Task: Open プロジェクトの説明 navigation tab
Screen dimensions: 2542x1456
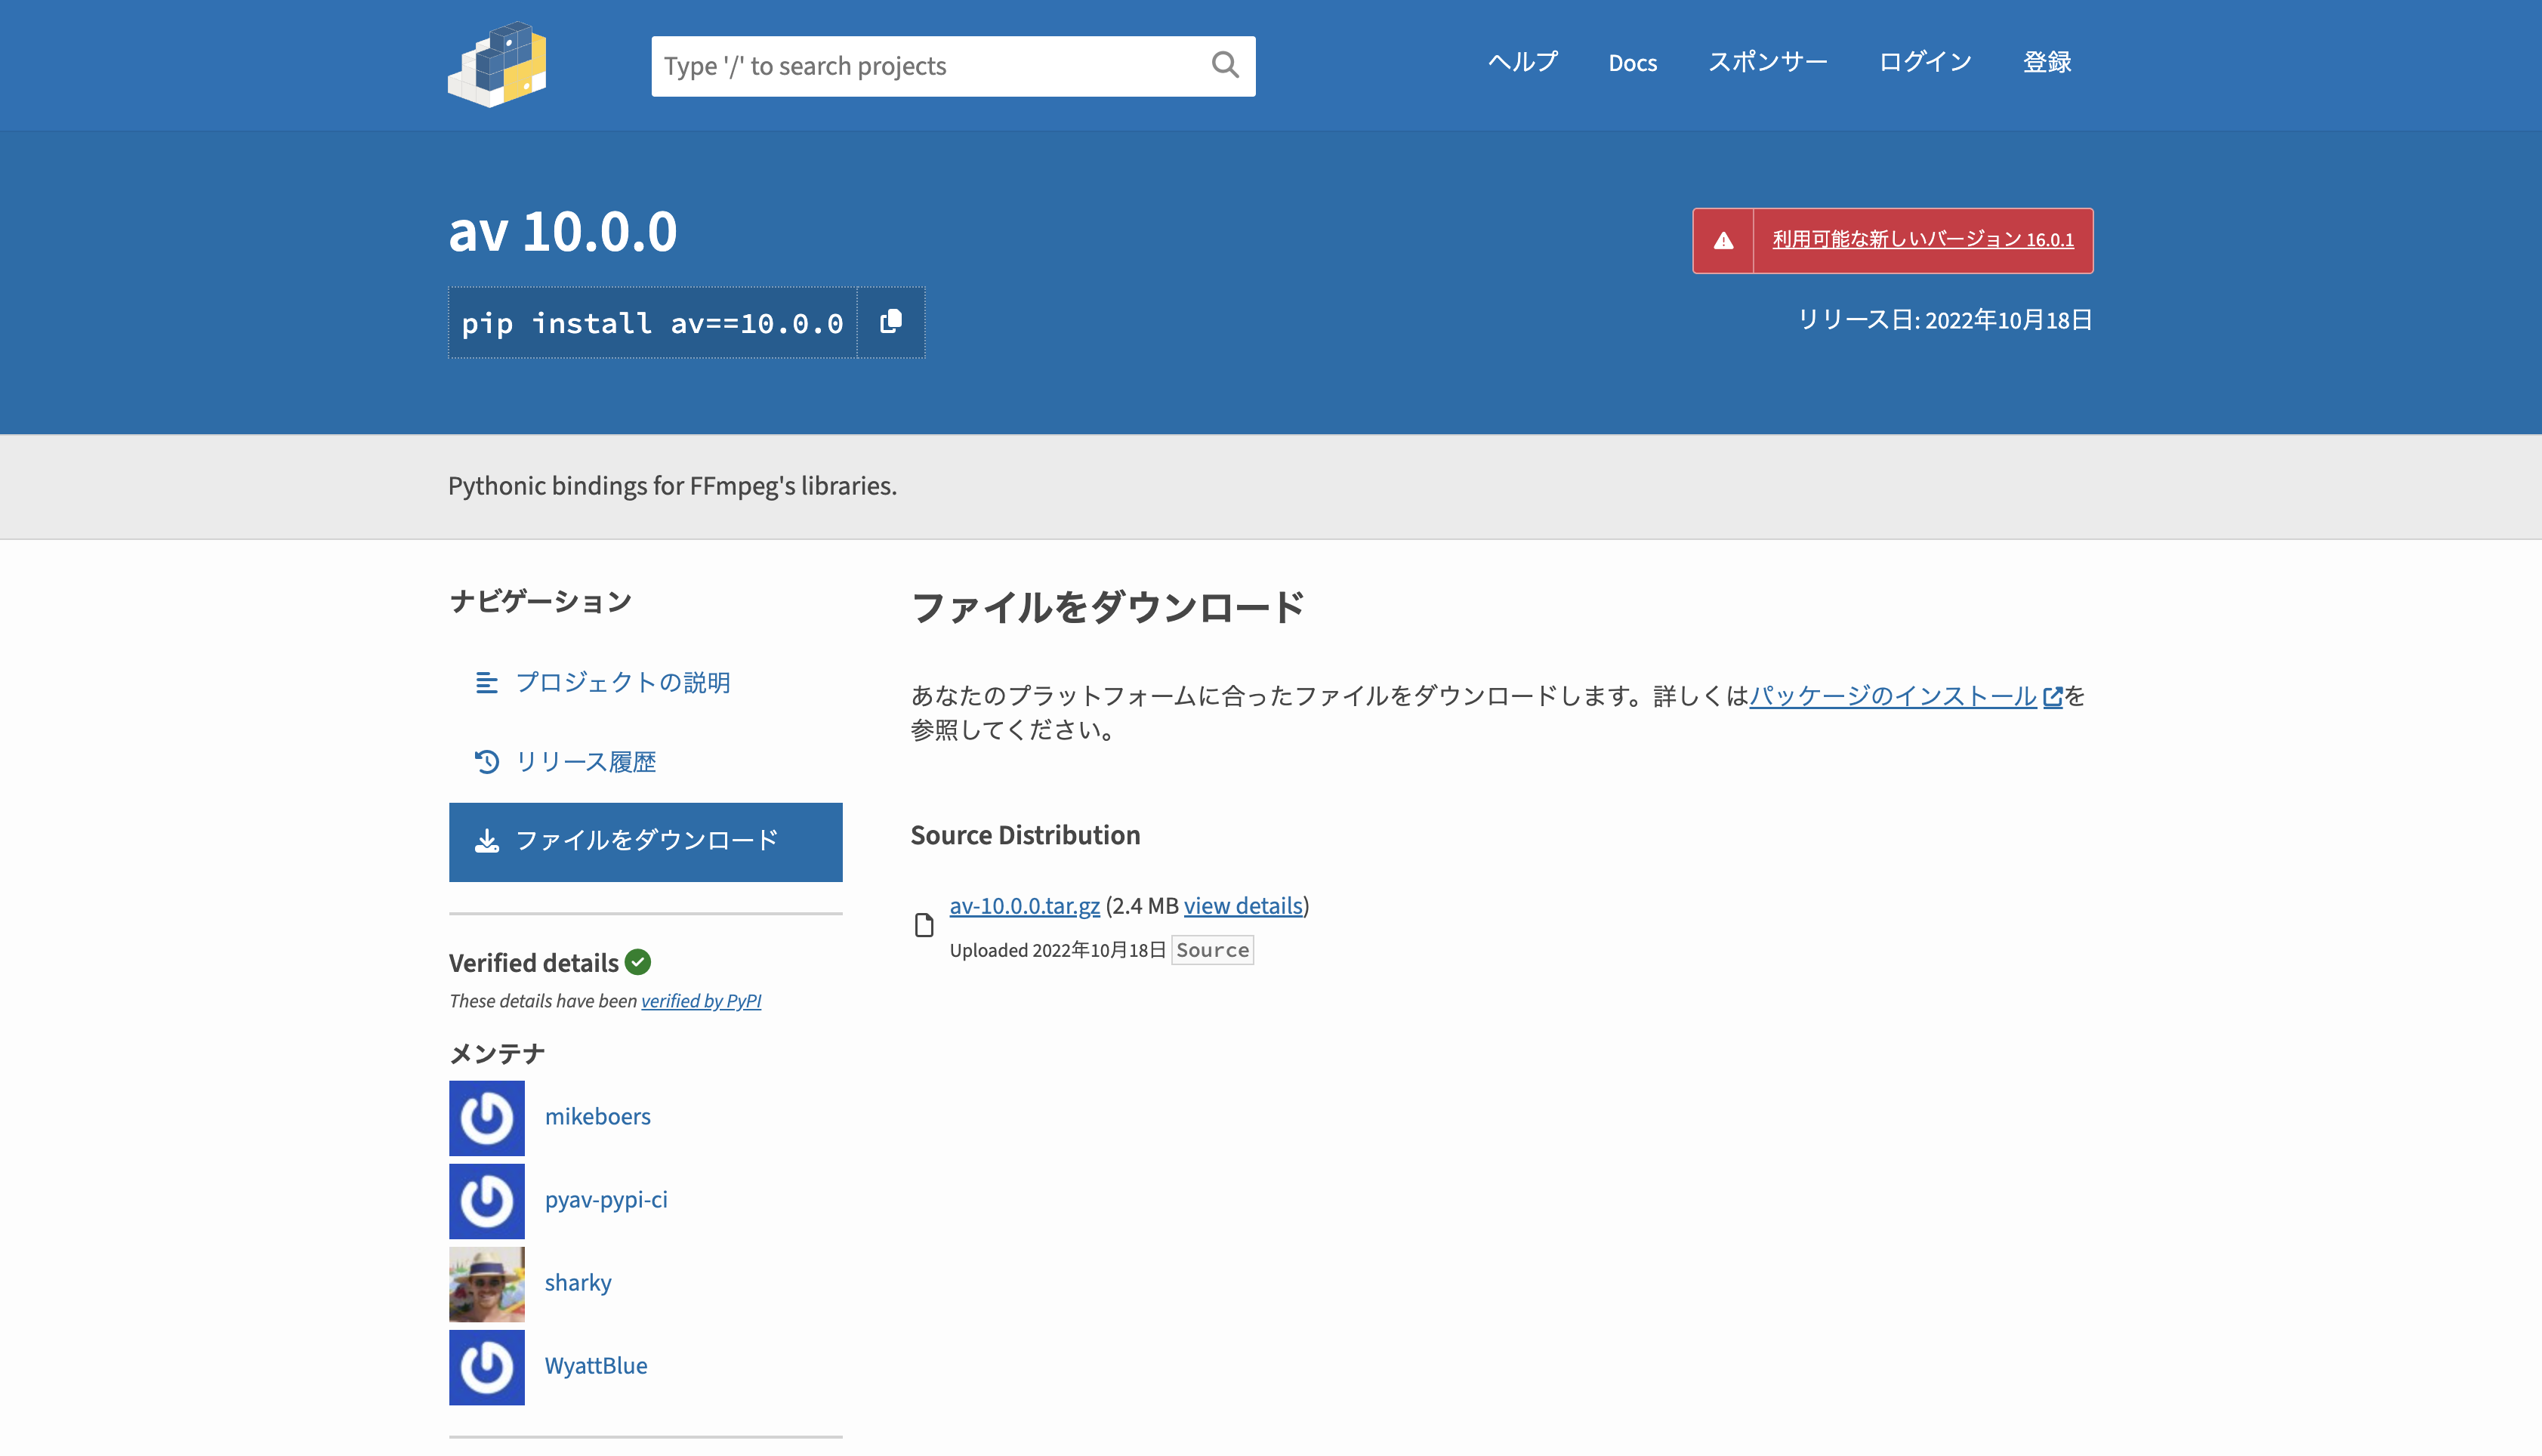Action: 622,682
